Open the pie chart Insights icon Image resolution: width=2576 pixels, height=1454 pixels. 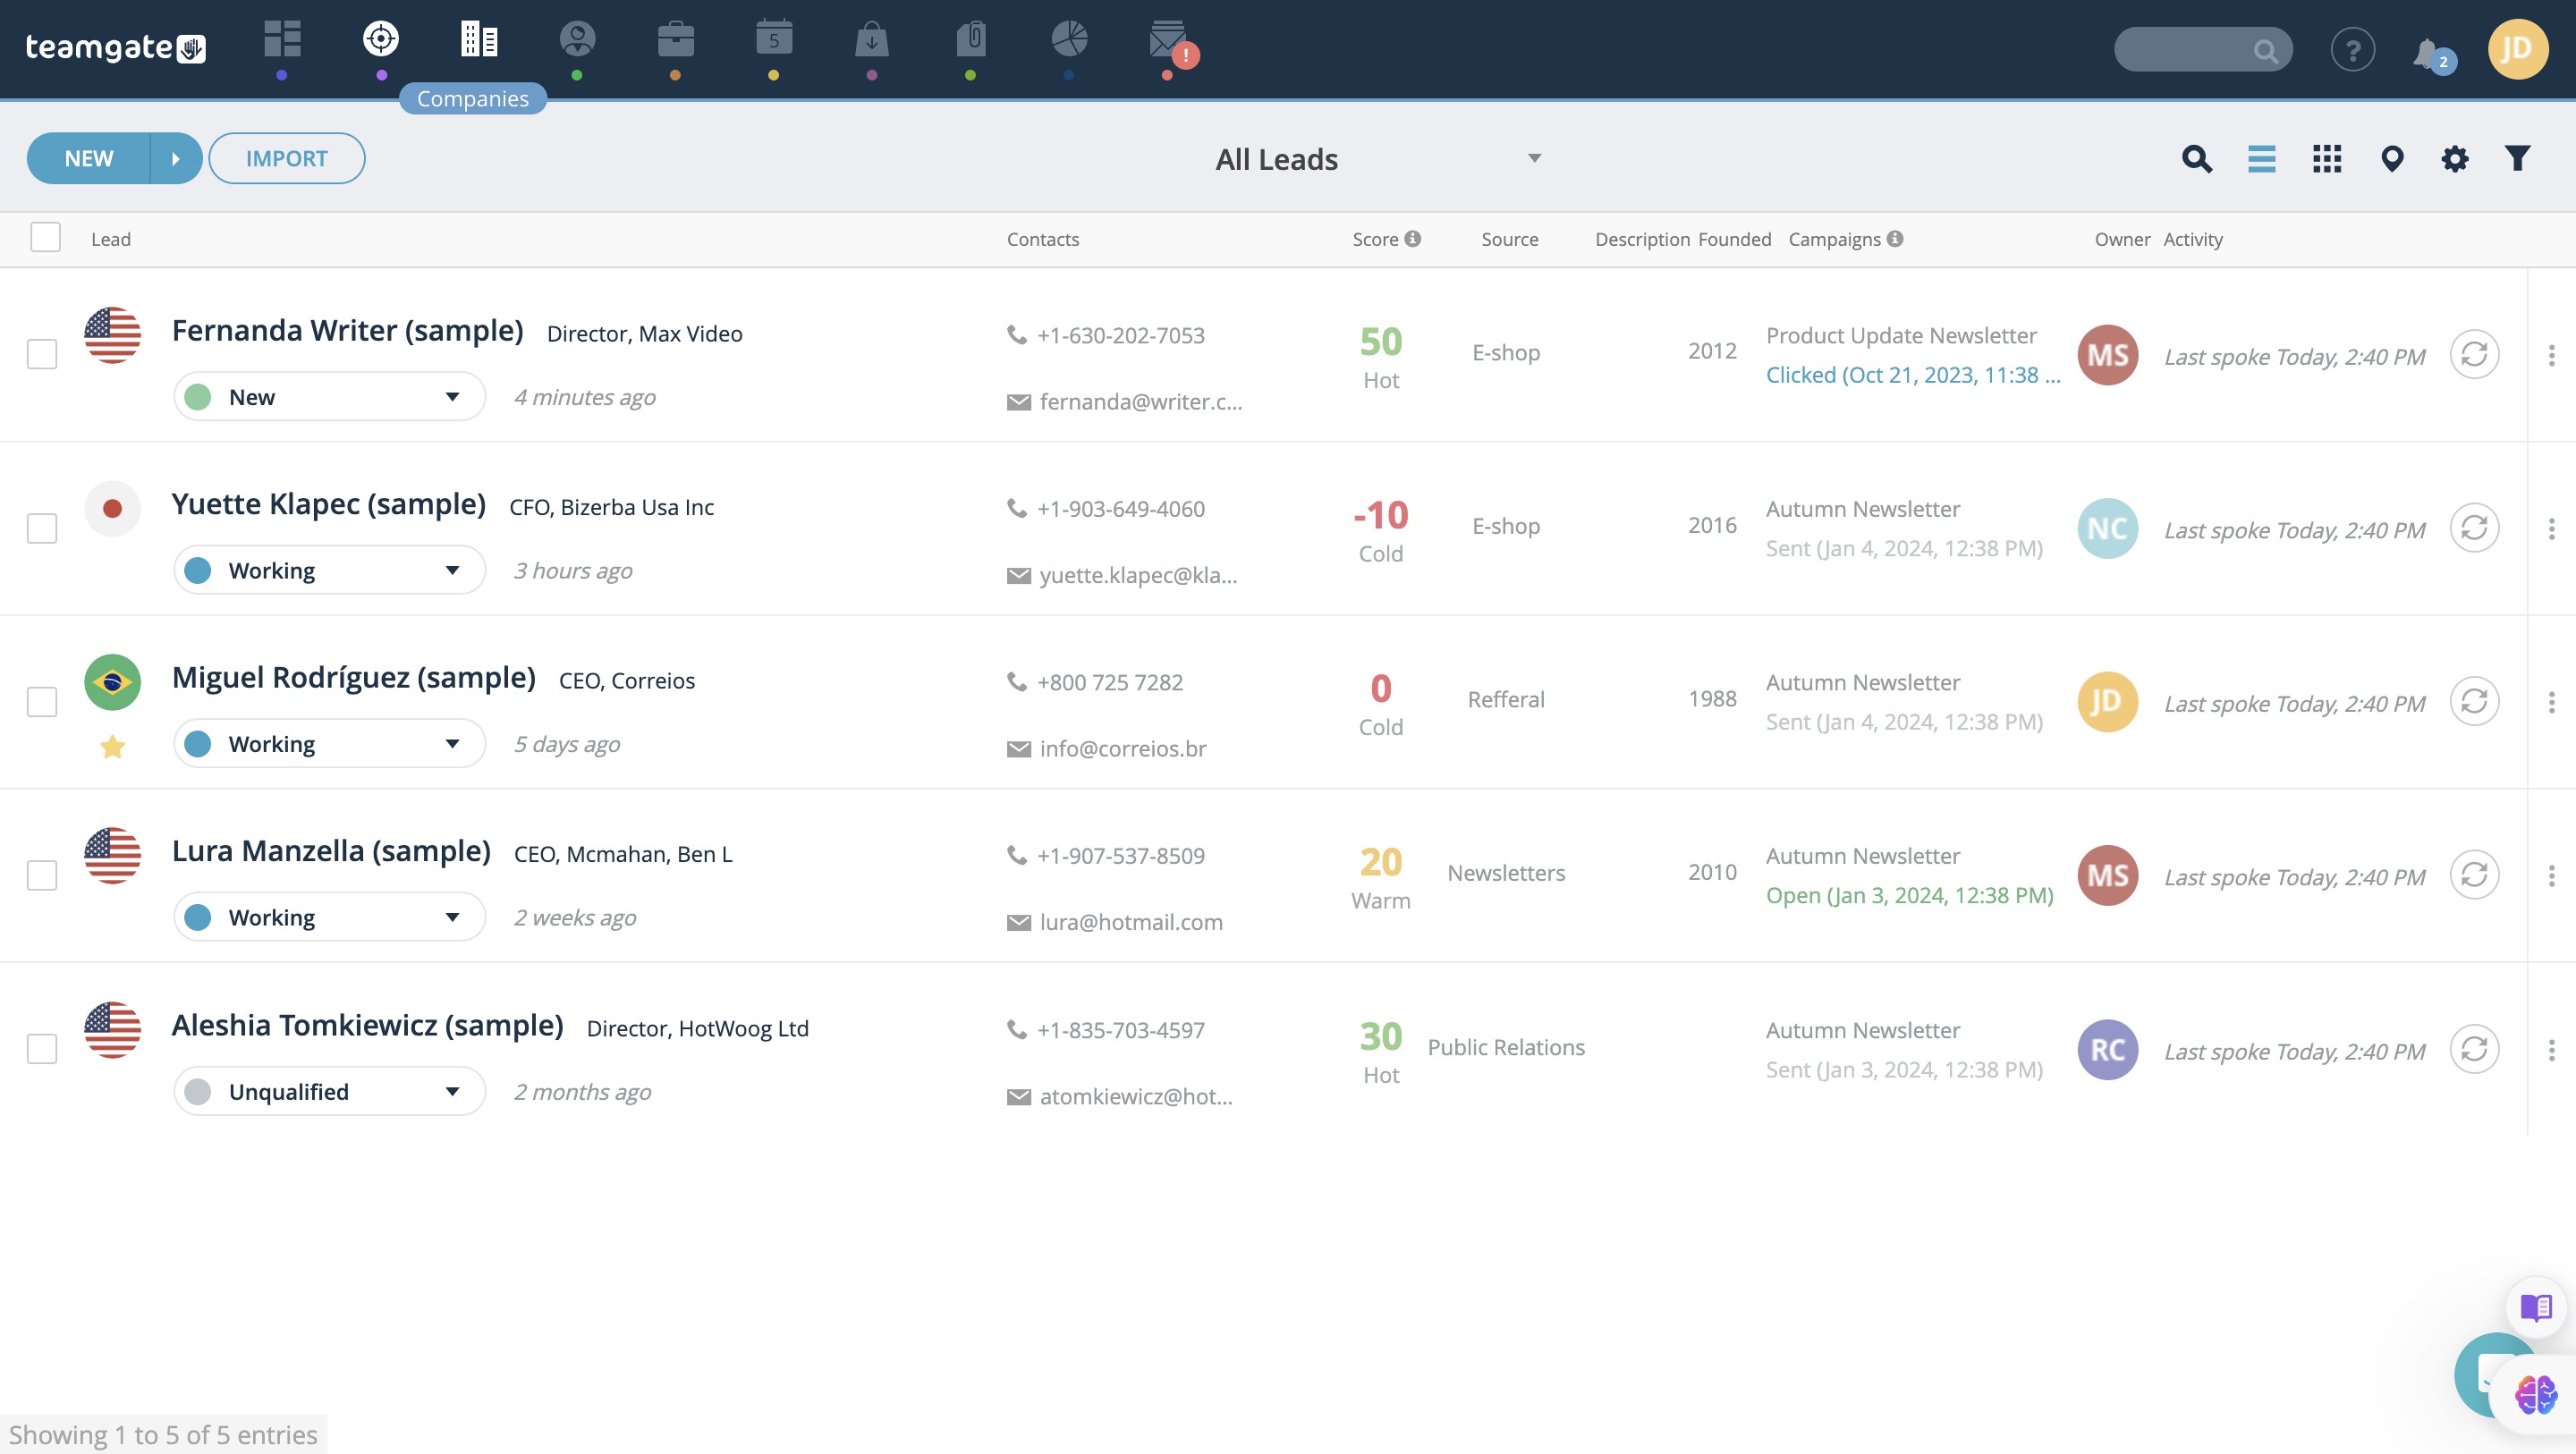click(1069, 40)
